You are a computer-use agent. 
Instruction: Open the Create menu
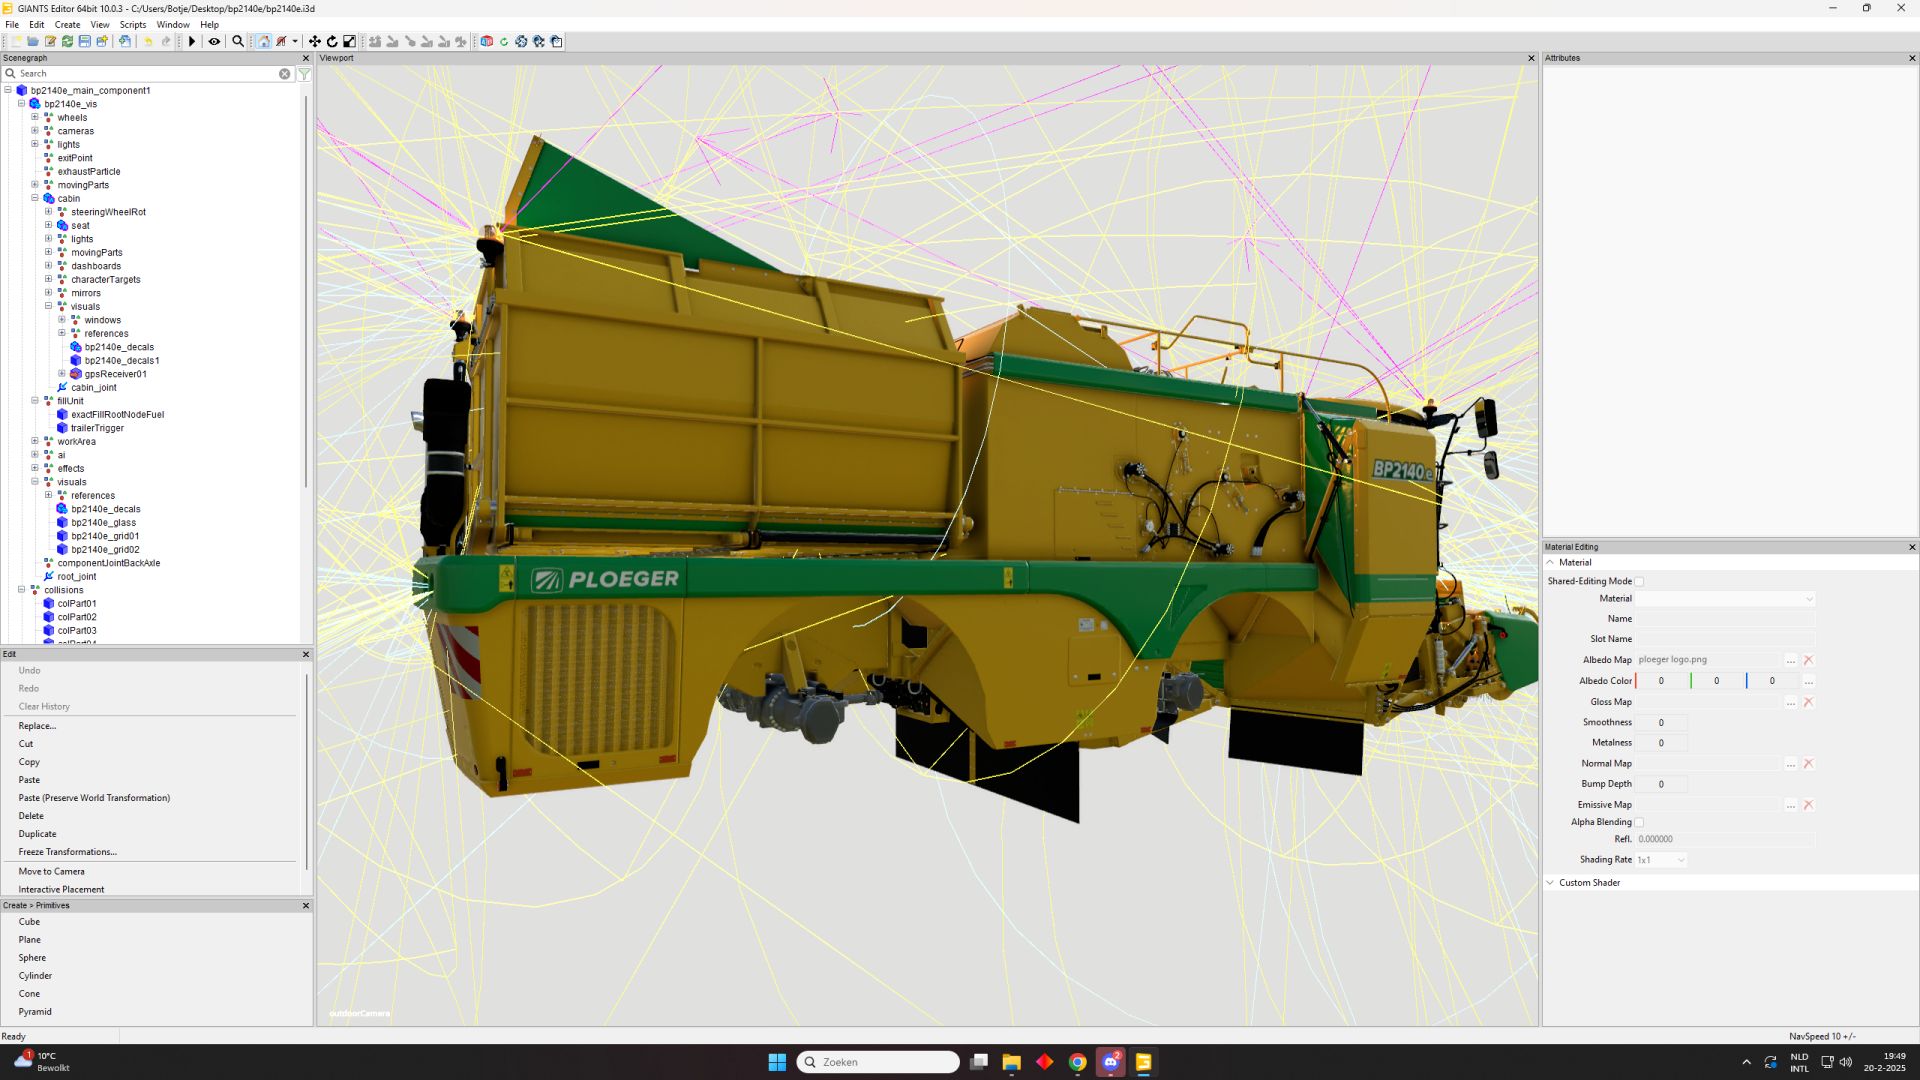67,25
